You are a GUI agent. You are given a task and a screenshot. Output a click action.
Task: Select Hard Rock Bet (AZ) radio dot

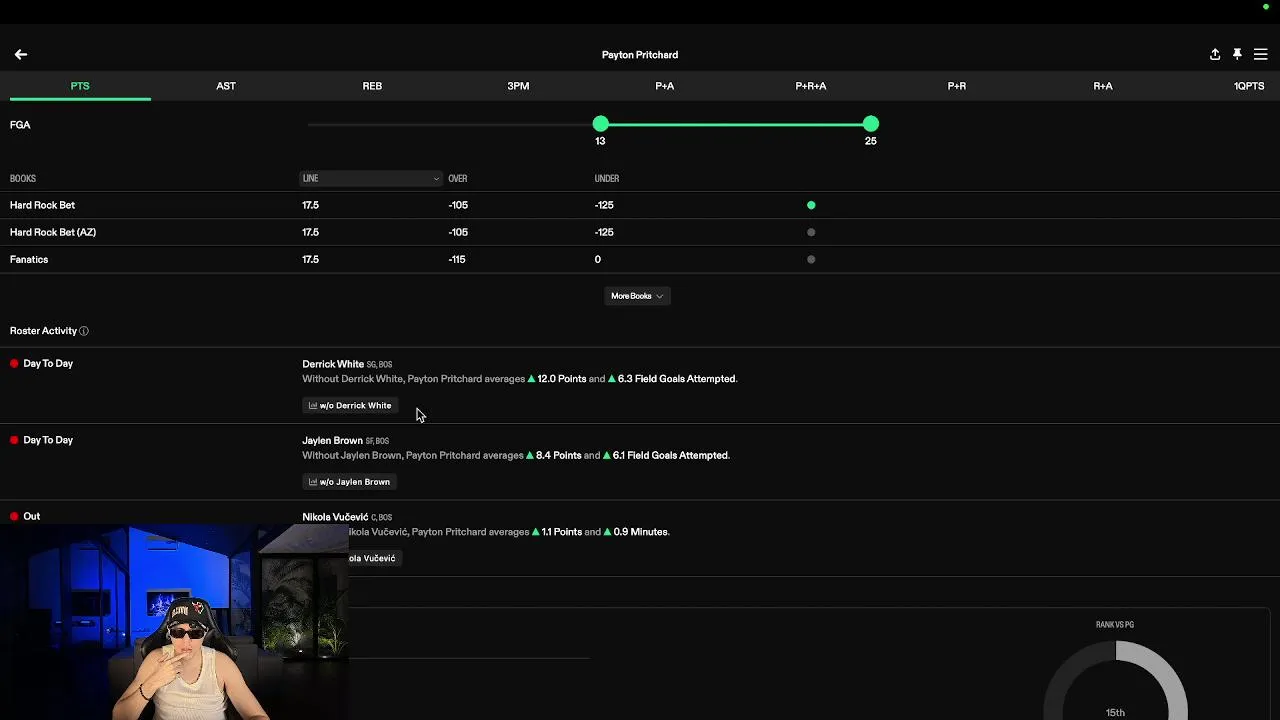811,232
